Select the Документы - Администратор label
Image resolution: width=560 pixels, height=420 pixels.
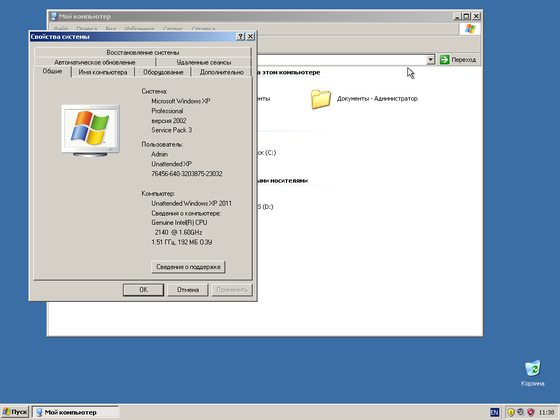click(377, 99)
